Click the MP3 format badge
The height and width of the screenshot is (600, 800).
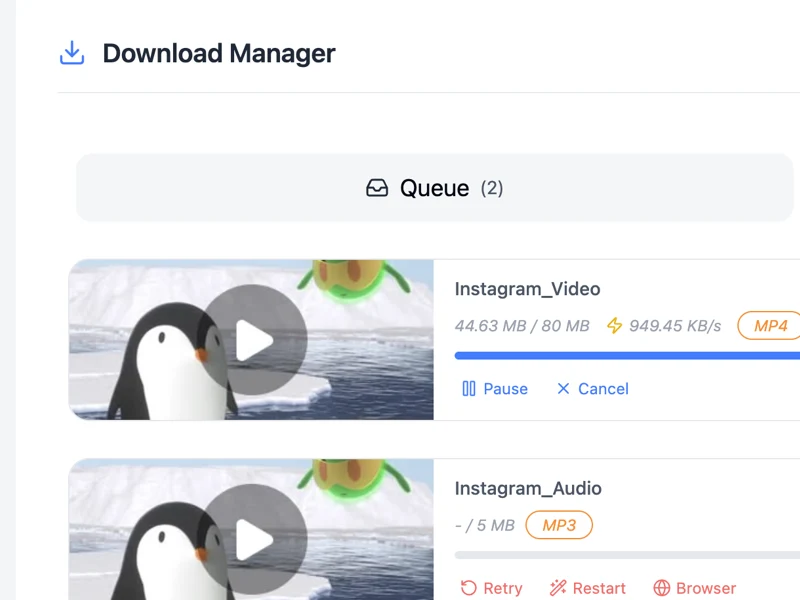559,525
